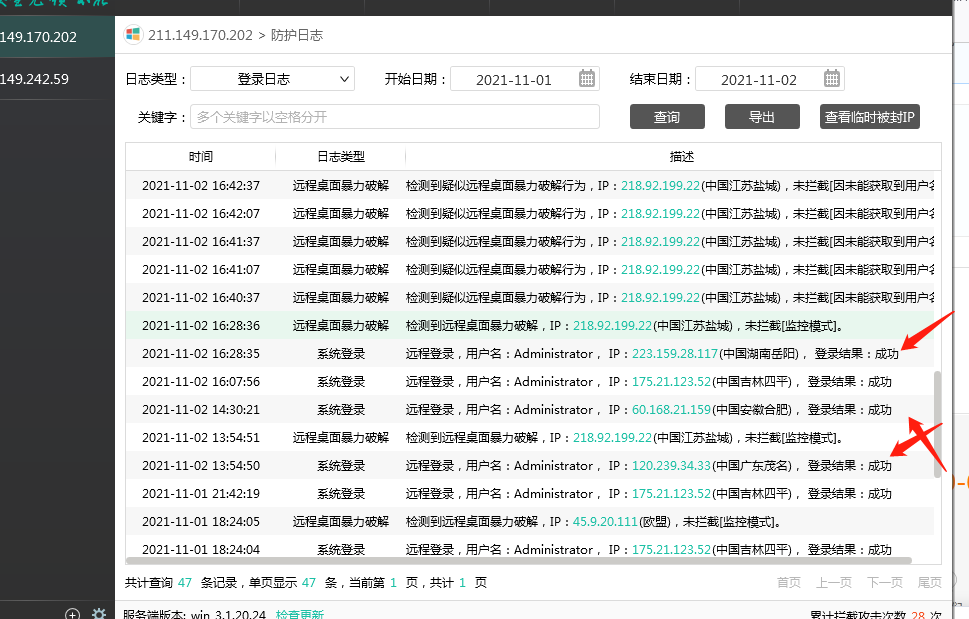Click the Windows logo icon in the breadcrumb
The height and width of the screenshot is (619, 969).
click(x=132, y=33)
